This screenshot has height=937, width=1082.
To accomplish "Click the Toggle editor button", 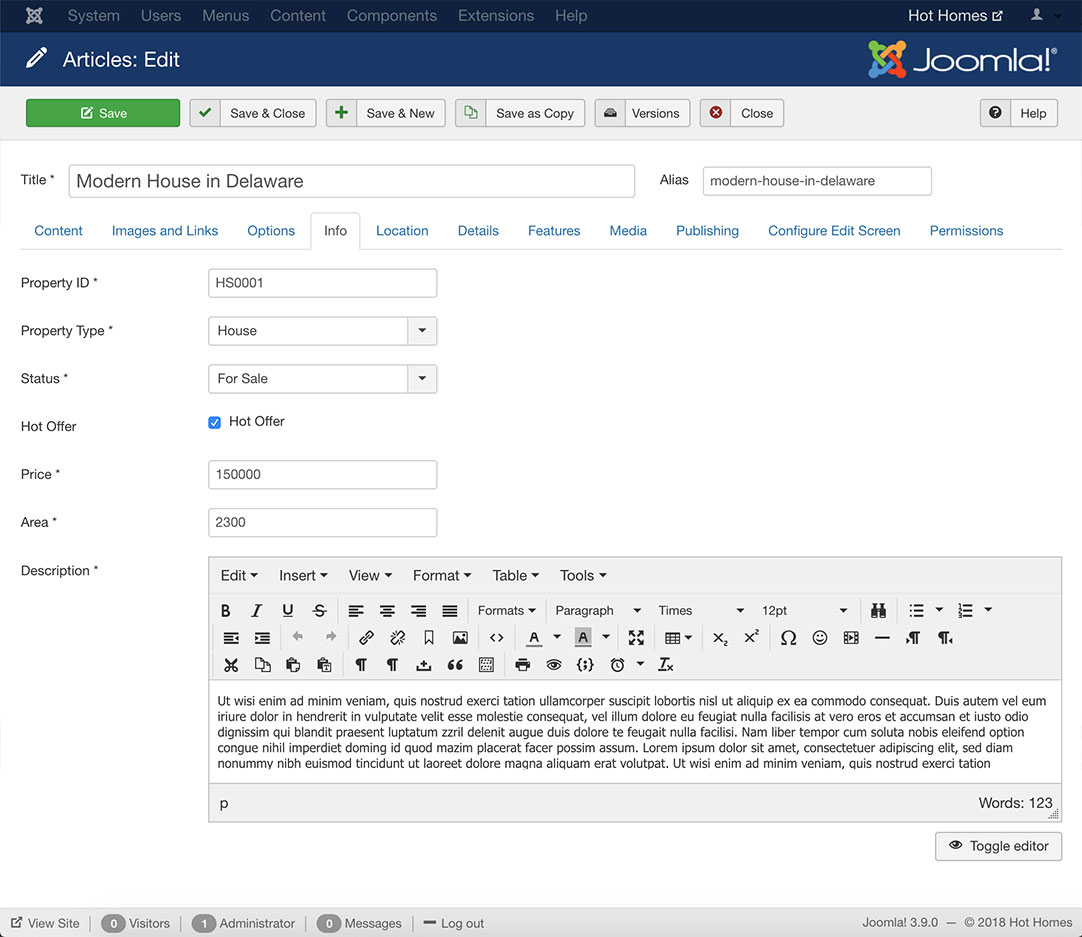I will (998, 846).
